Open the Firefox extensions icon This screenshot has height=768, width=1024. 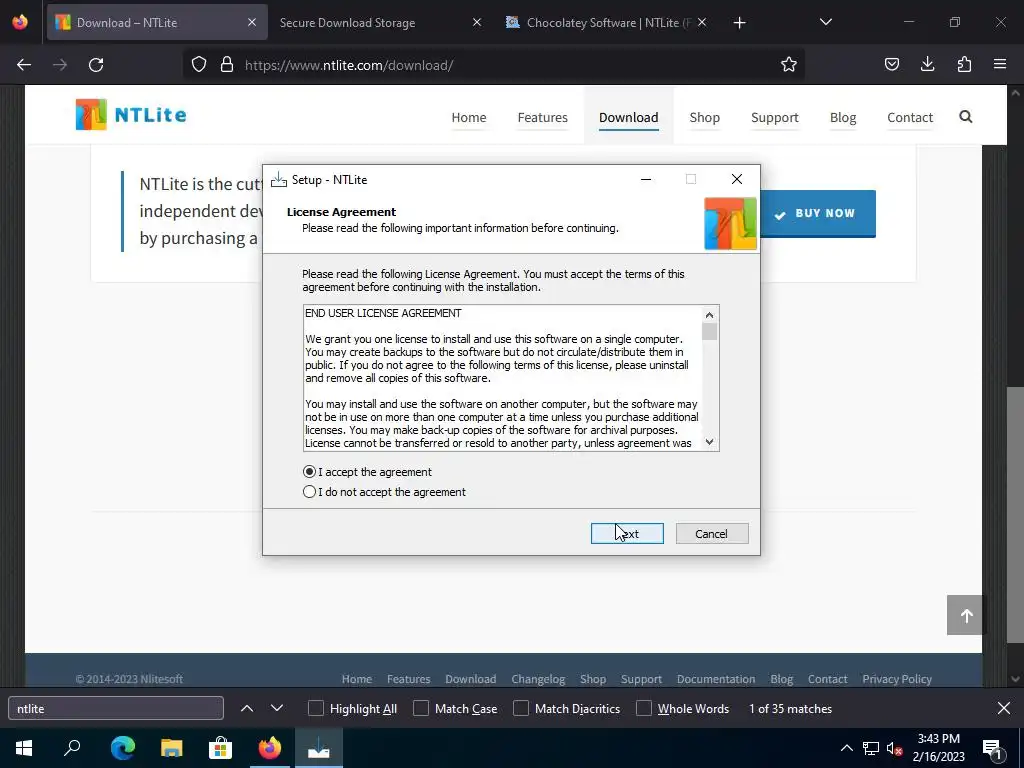pos(964,65)
